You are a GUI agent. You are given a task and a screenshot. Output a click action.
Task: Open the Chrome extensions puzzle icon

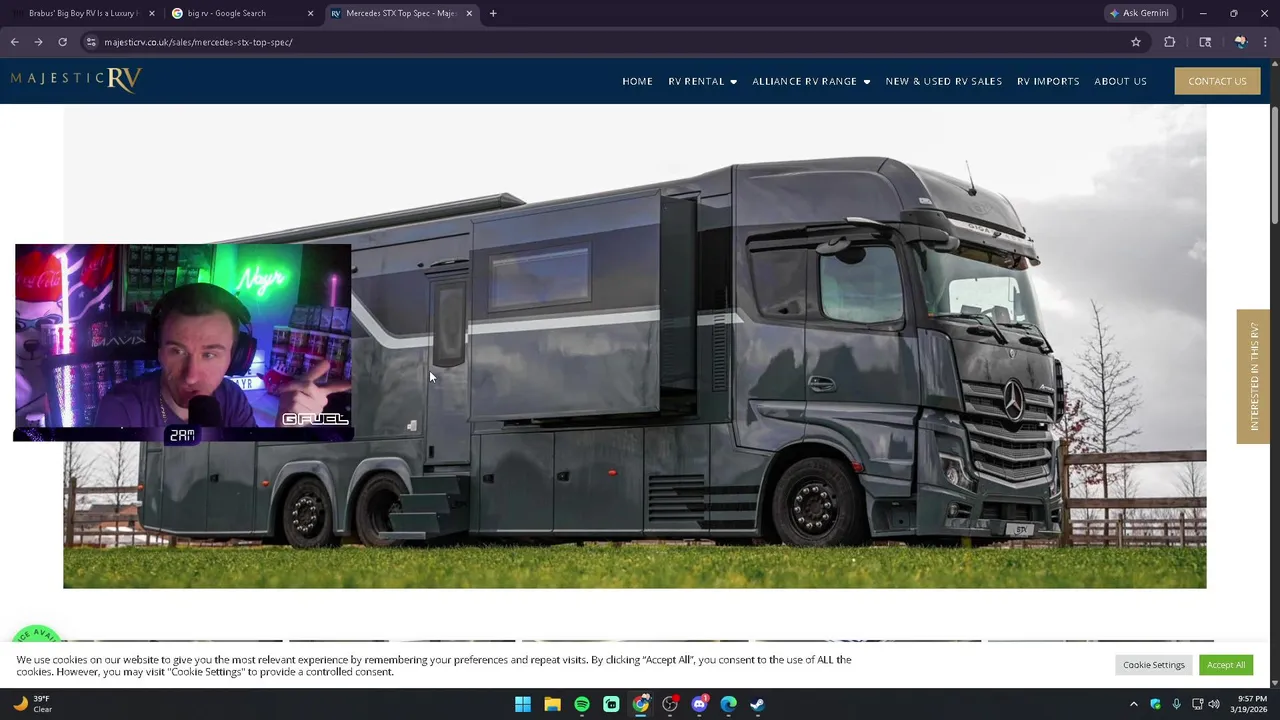[1170, 42]
